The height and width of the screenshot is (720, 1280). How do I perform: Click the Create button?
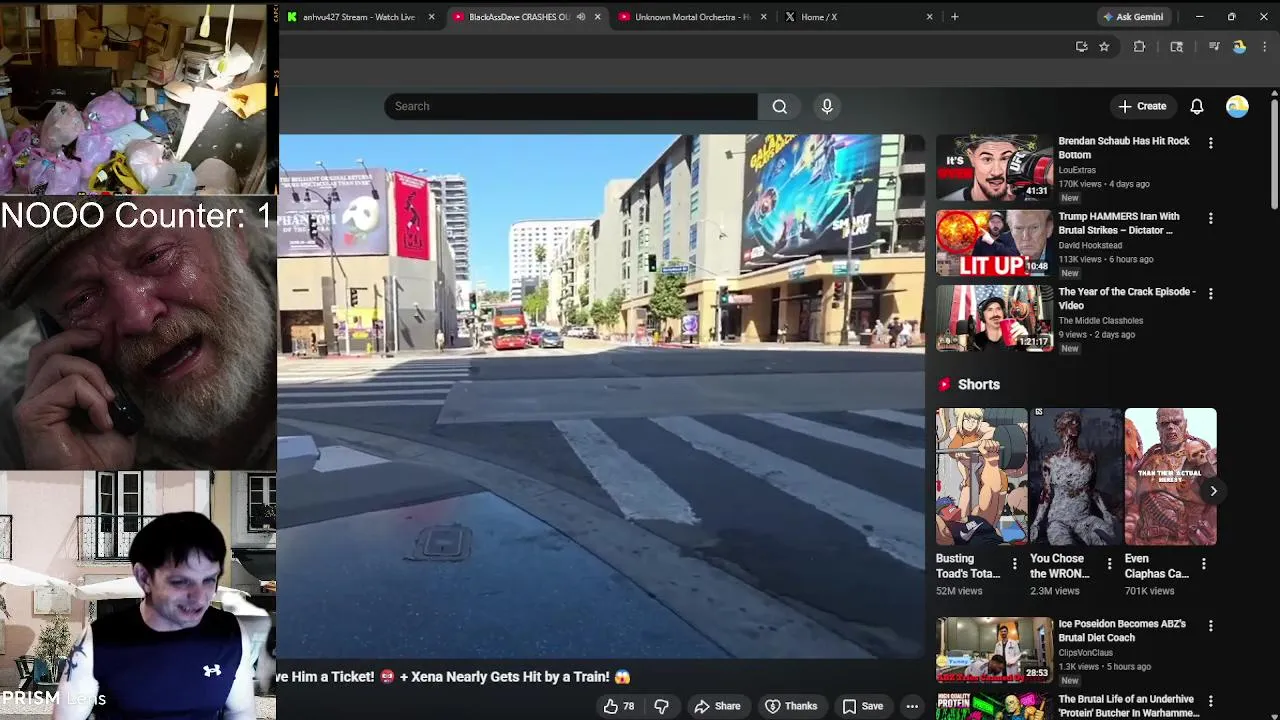click(x=1142, y=106)
